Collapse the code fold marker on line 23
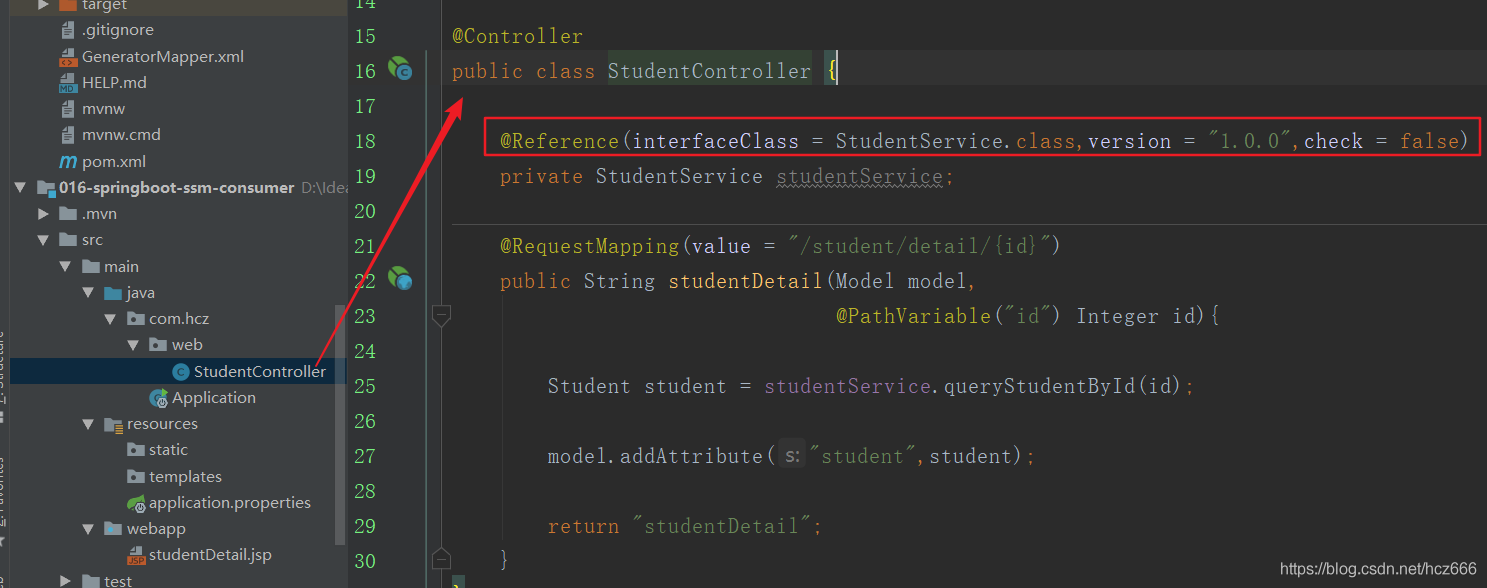The height and width of the screenshot is (588, 1487). 441,315
